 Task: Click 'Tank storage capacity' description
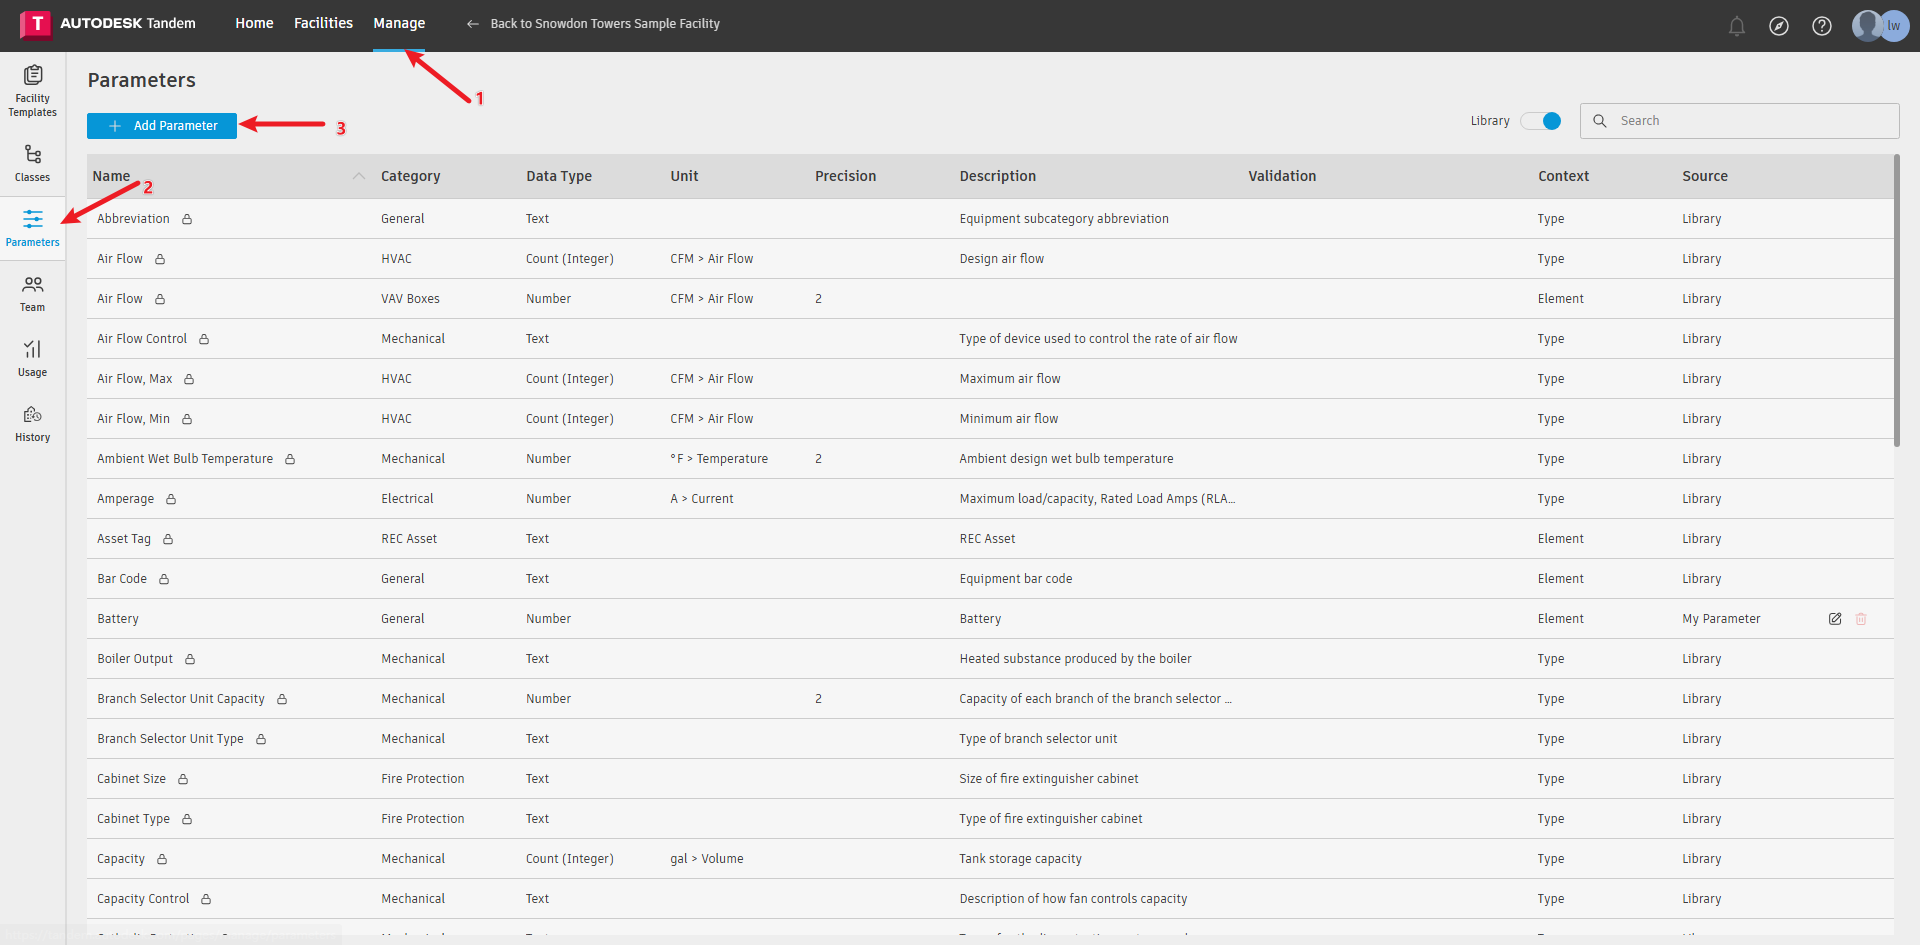pos(1021,859)
